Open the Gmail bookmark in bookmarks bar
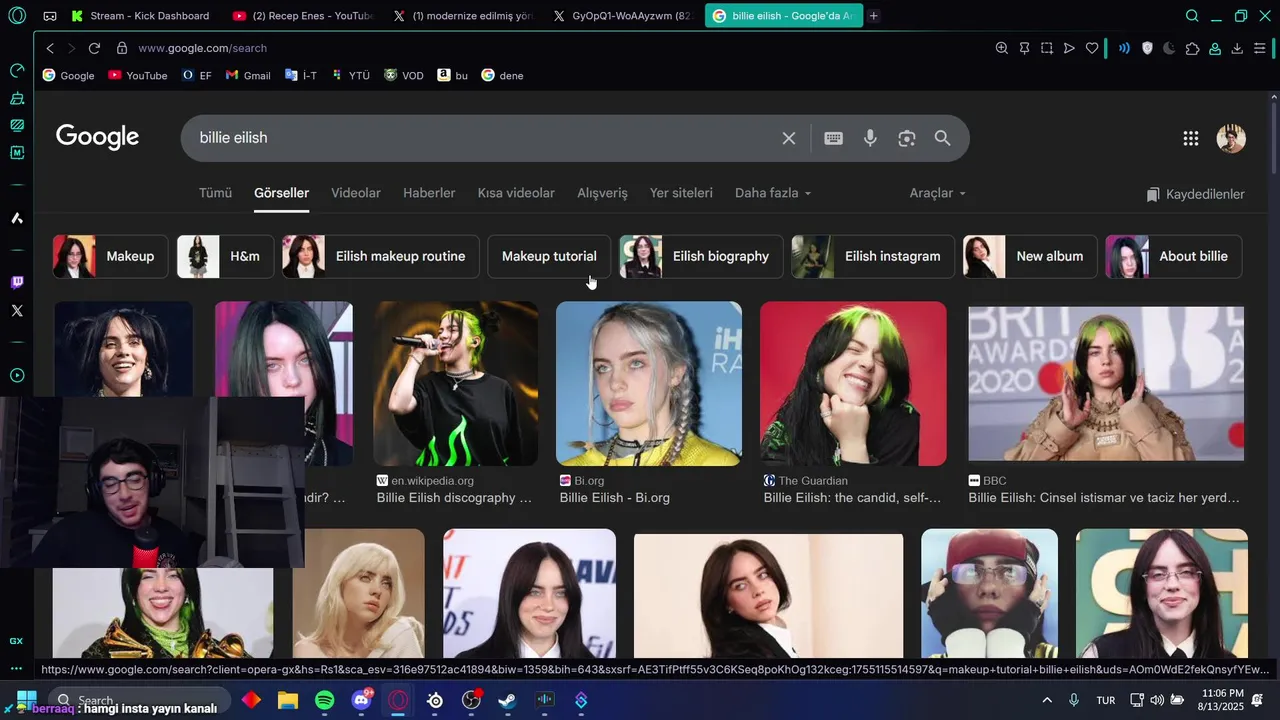The image size is (1280, 720). coord(248,75)
